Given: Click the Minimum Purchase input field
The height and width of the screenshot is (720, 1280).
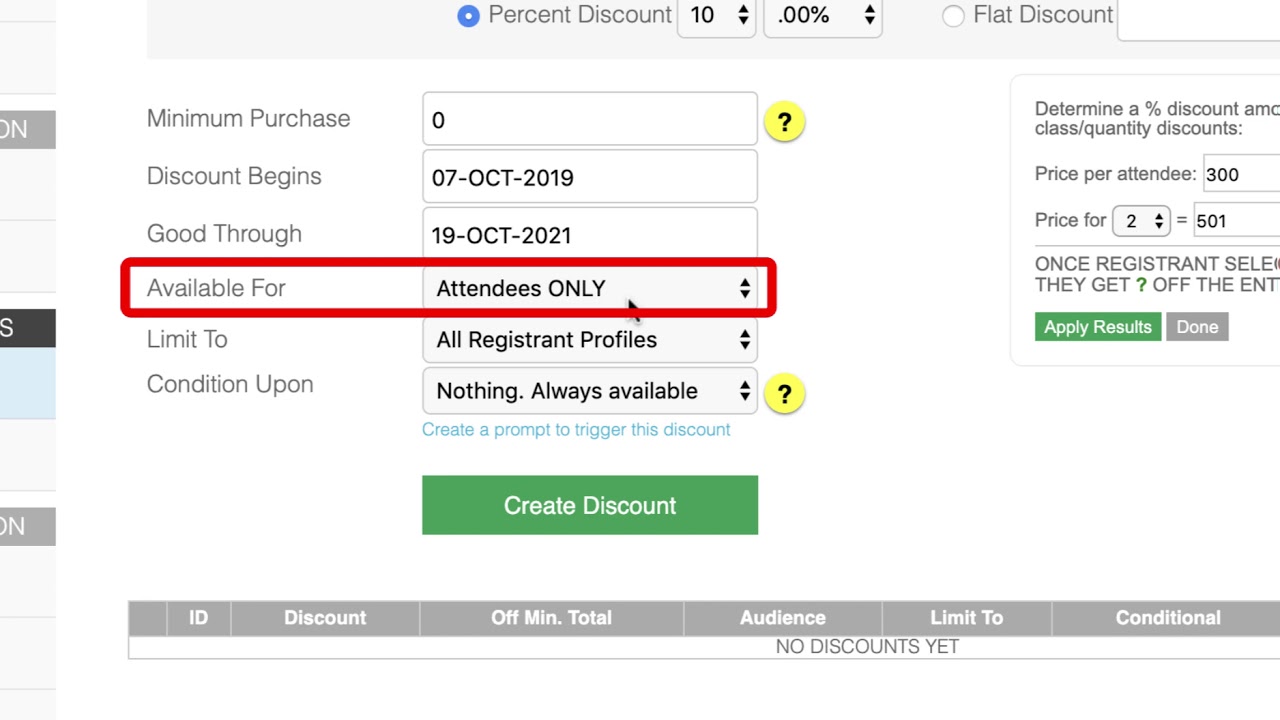Looking at the screenshot, I should click(590, 120).
